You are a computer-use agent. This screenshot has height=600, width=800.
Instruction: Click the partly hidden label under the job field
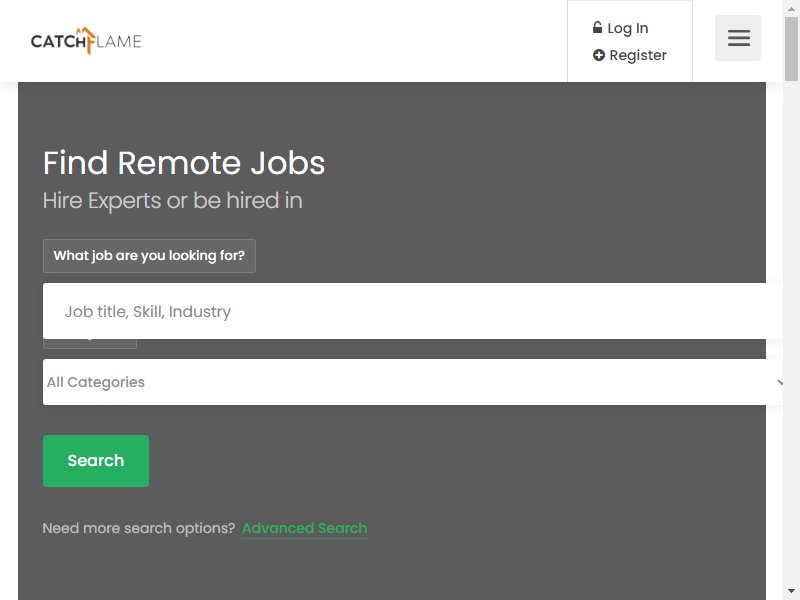90,344
